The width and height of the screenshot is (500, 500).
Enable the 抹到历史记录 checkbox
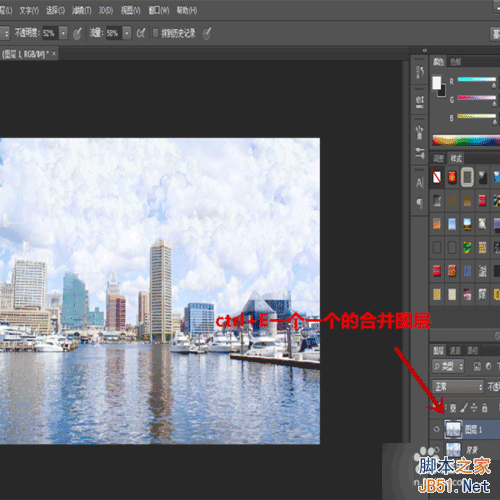coord(155,33)
